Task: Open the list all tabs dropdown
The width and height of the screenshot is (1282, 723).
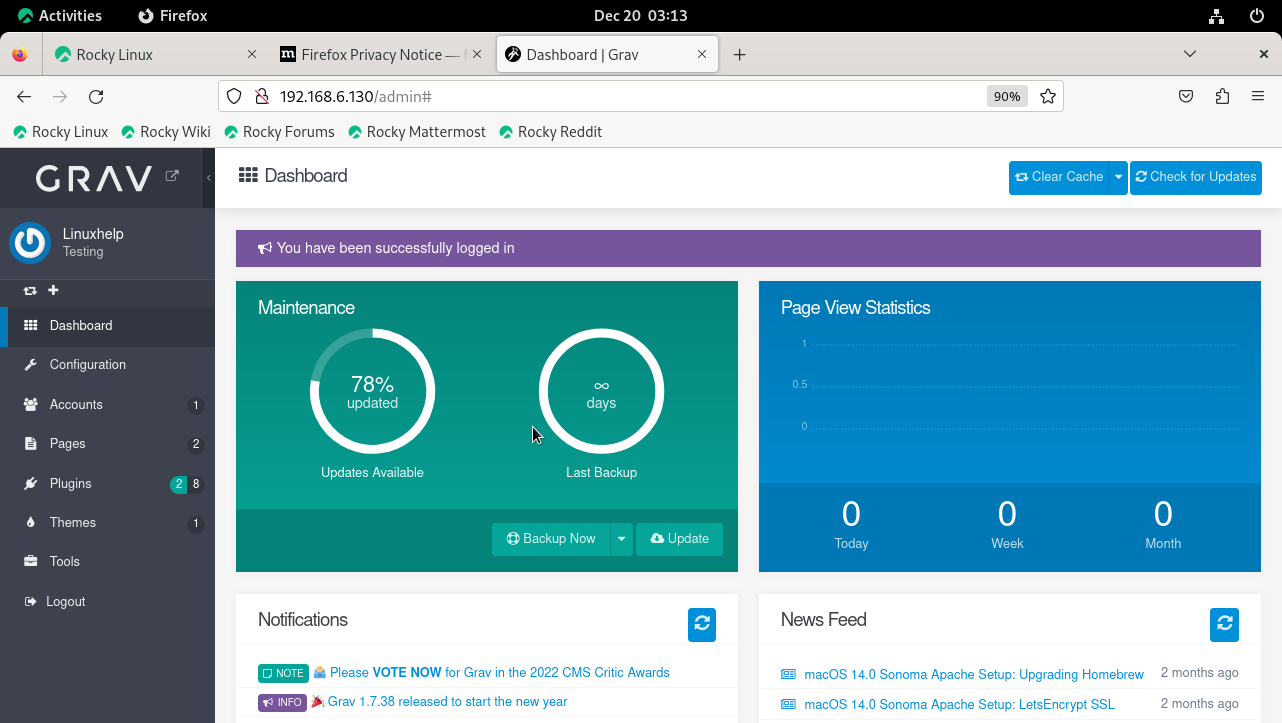Action: 1190,54
